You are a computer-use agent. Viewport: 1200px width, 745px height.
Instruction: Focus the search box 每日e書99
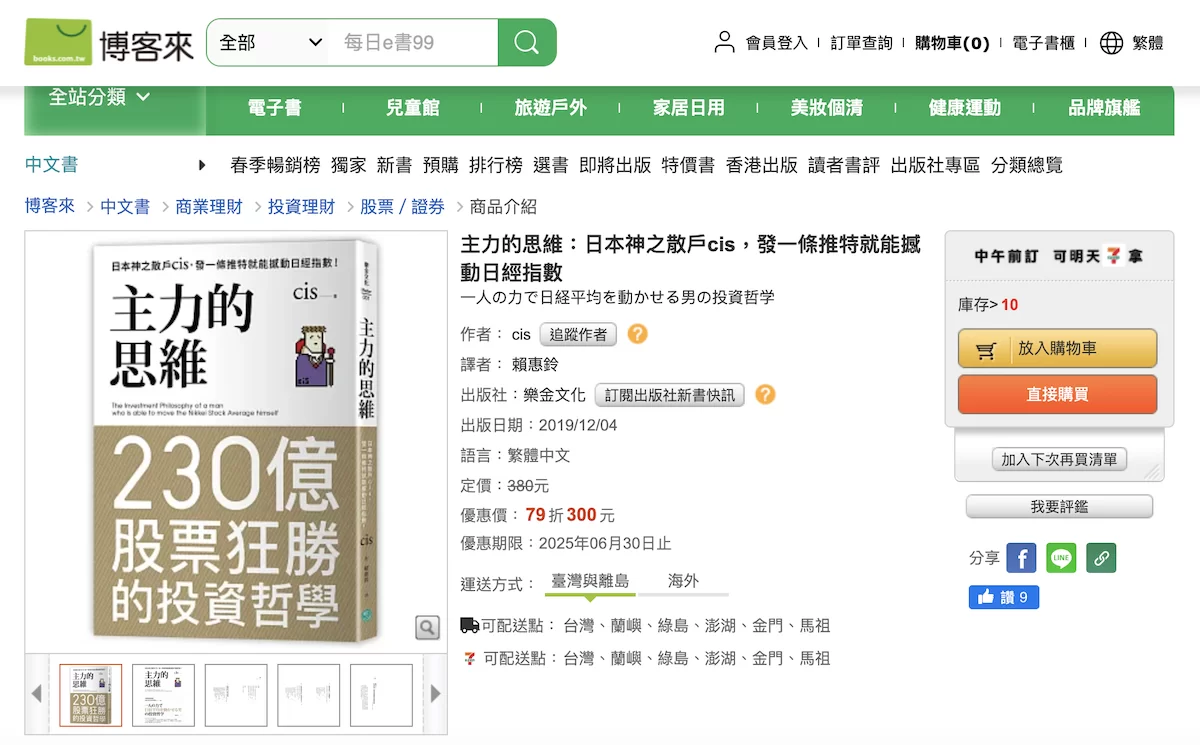(x=413, y=43)
